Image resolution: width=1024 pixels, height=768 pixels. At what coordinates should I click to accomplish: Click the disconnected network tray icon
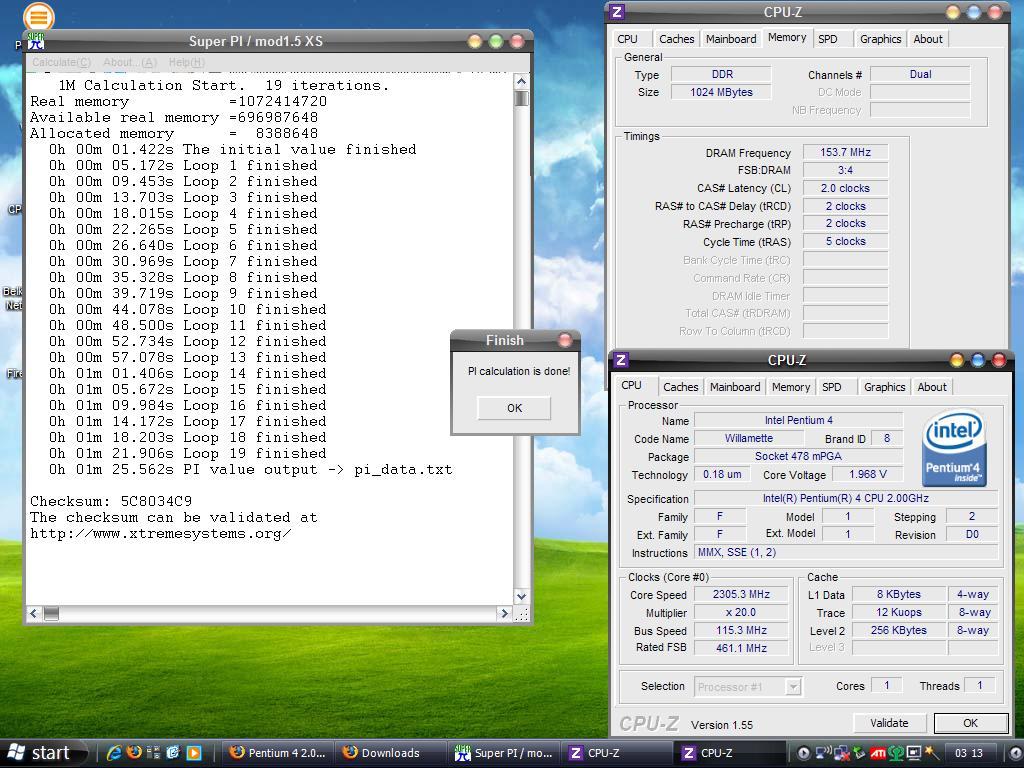click(842, 753)
